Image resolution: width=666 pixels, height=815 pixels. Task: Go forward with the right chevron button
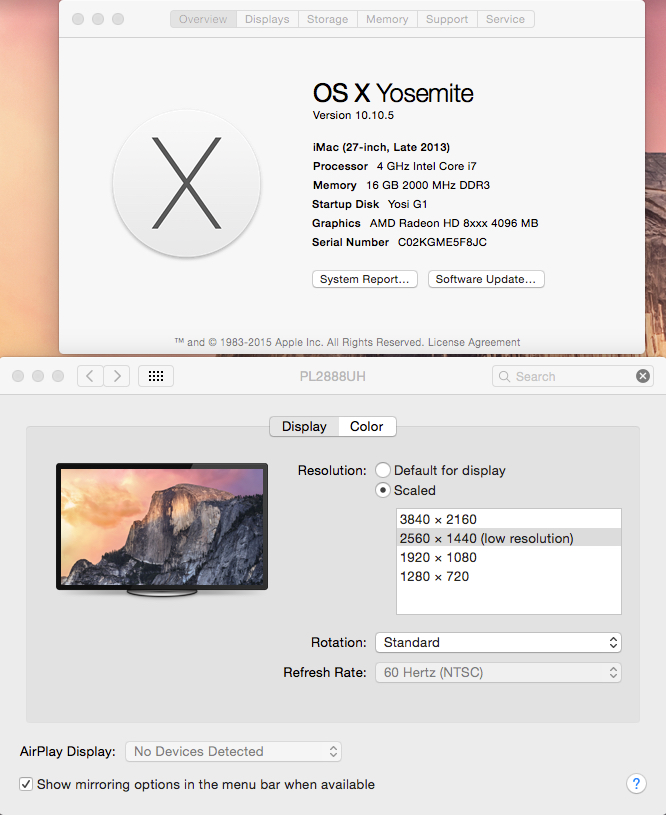click(x=117, y=376)
